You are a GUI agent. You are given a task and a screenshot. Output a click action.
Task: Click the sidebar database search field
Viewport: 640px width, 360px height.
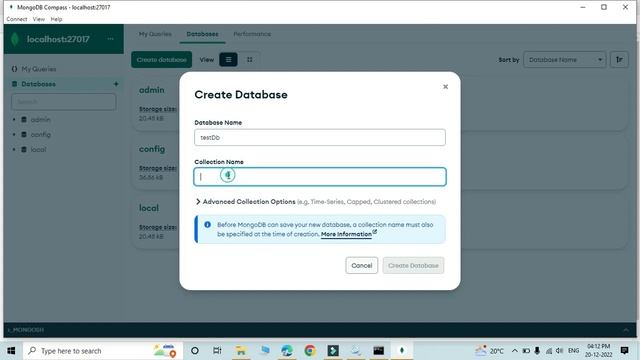(x=64, y=102)
